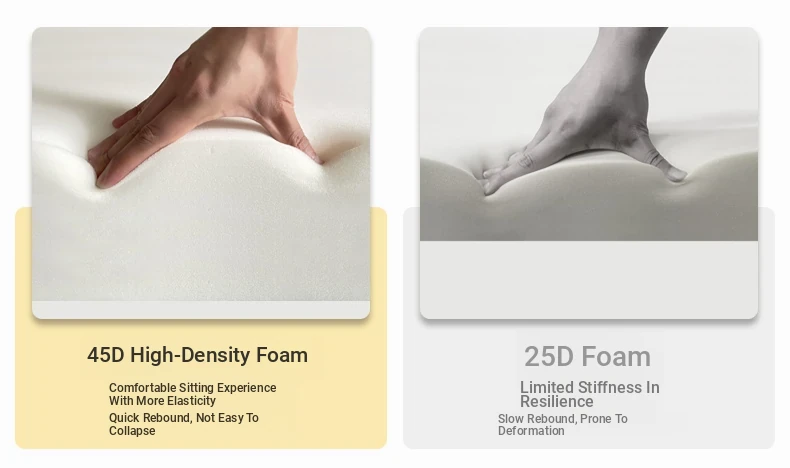Select the Quick Rebound, Not Easy To Collapse text

[x=183, y=424]
